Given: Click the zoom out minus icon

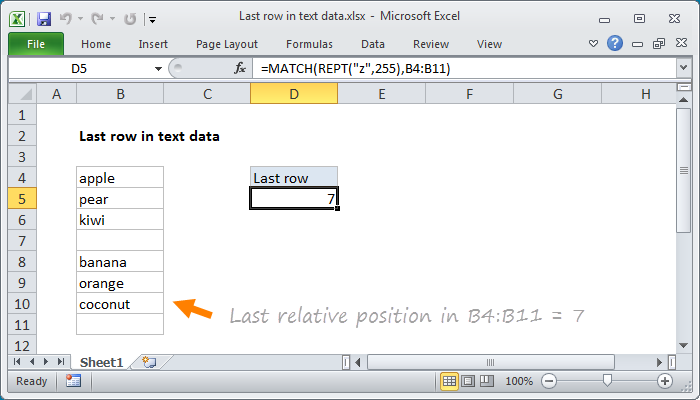Looking at the screenshot, I should coord(548,381).
